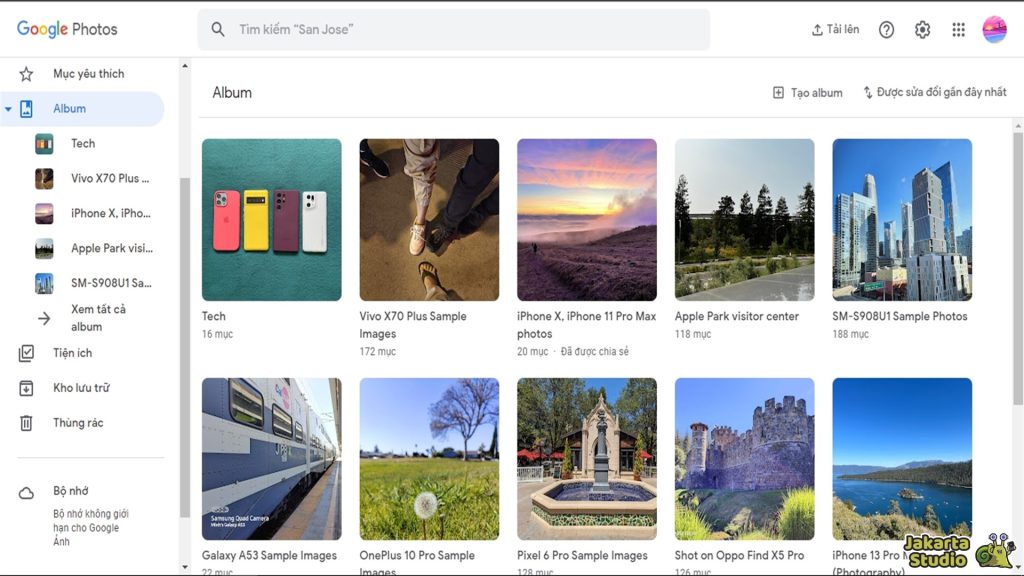Screen dimensions: 1024x576
Task: Click Xem tất cả album link
Action: pyautogui.click(x=99, y=318)
